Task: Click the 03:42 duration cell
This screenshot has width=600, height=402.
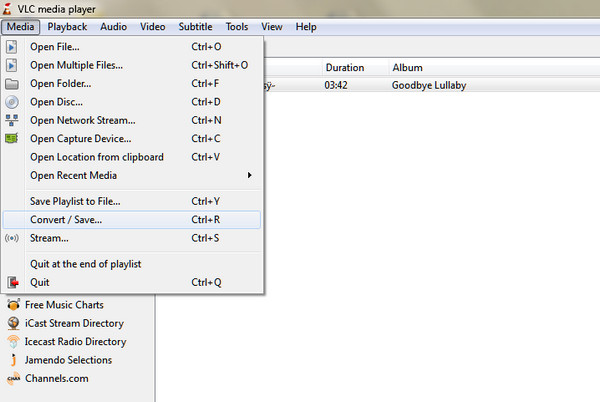Action: [x=336, y=85]
